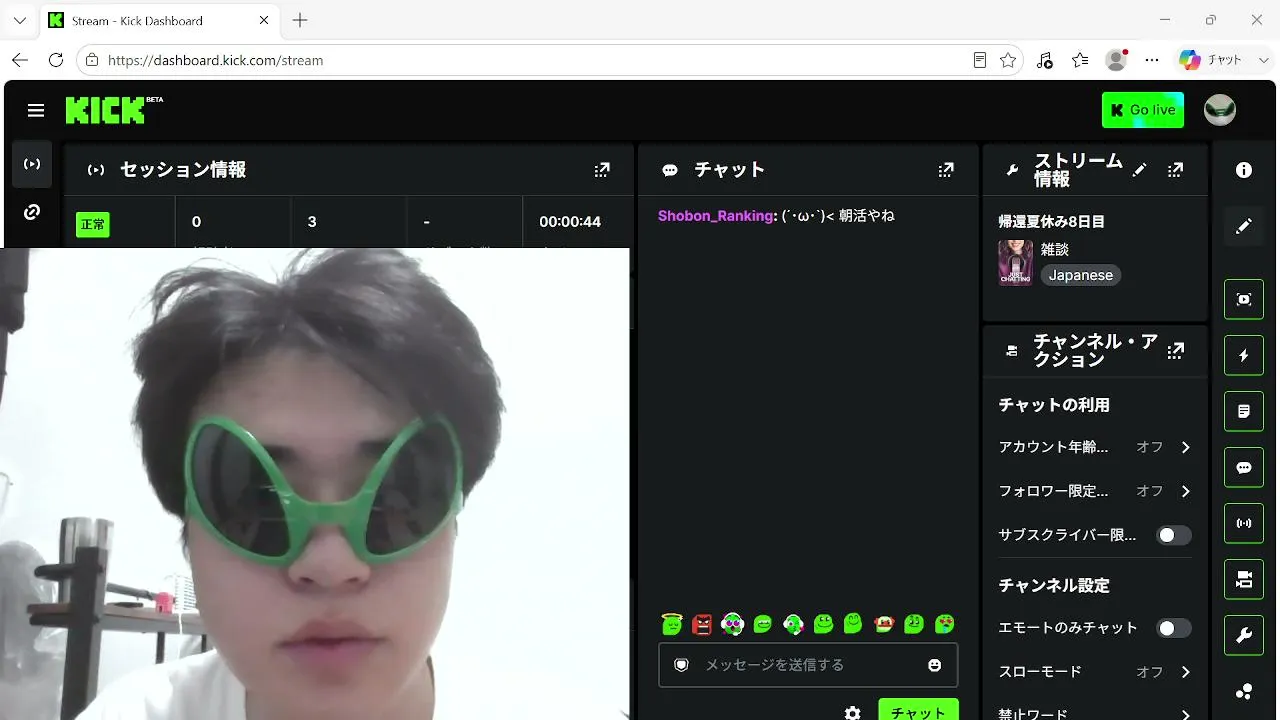The image size is (1280, 720).
Task: Insert the headphones emote with purple eyes
Action: click(x=732, y=624)
